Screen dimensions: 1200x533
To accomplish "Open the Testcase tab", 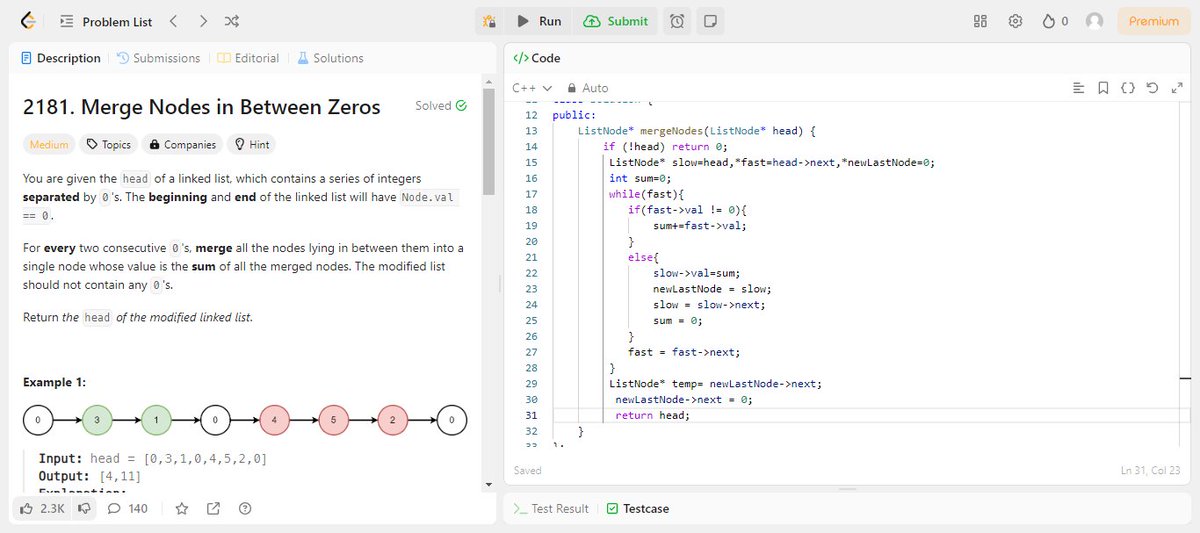I will 638,509.
